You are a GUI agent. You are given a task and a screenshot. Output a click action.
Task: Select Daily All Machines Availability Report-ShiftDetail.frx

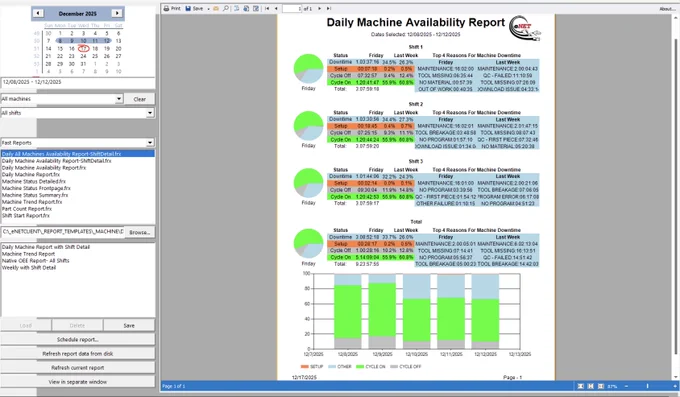(78, 154)
